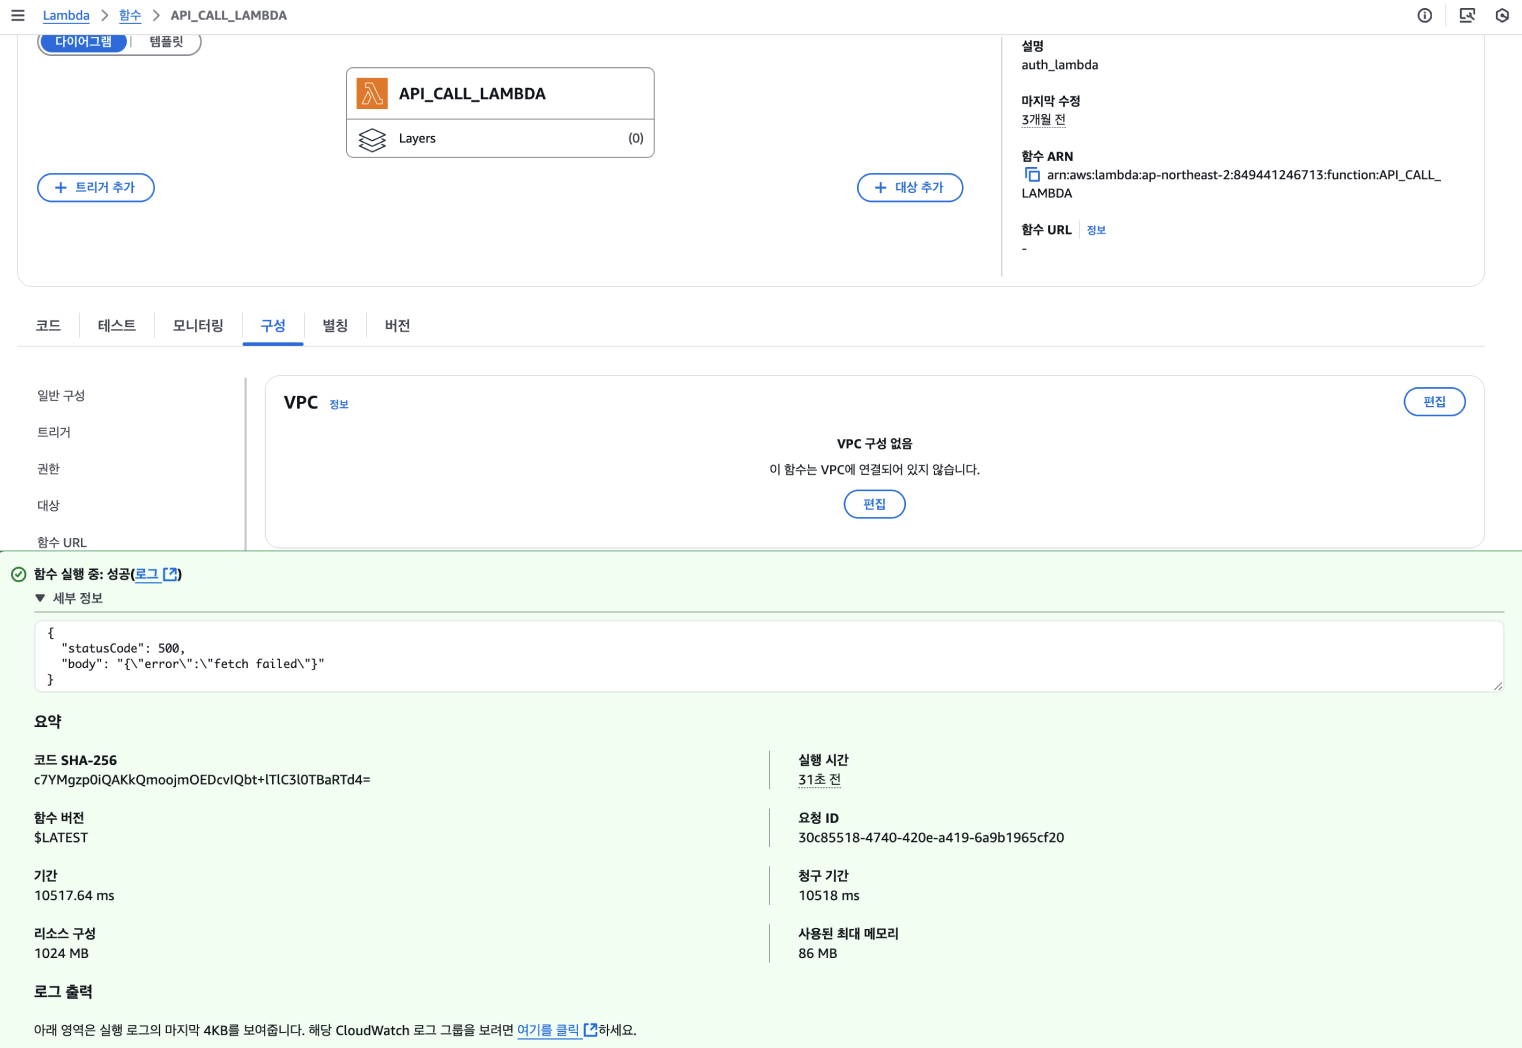Viewport: 1522px width, 1048px height.
Task: Click the $LATEST function version value
Action: (61, 838)
